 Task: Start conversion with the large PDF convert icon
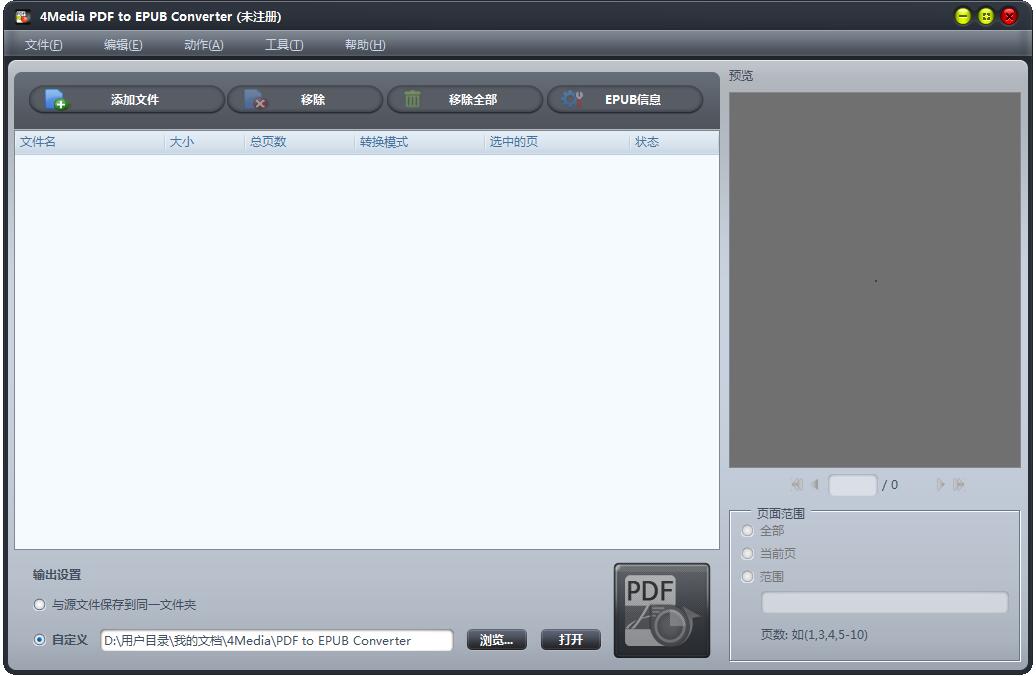coord(662,611)
